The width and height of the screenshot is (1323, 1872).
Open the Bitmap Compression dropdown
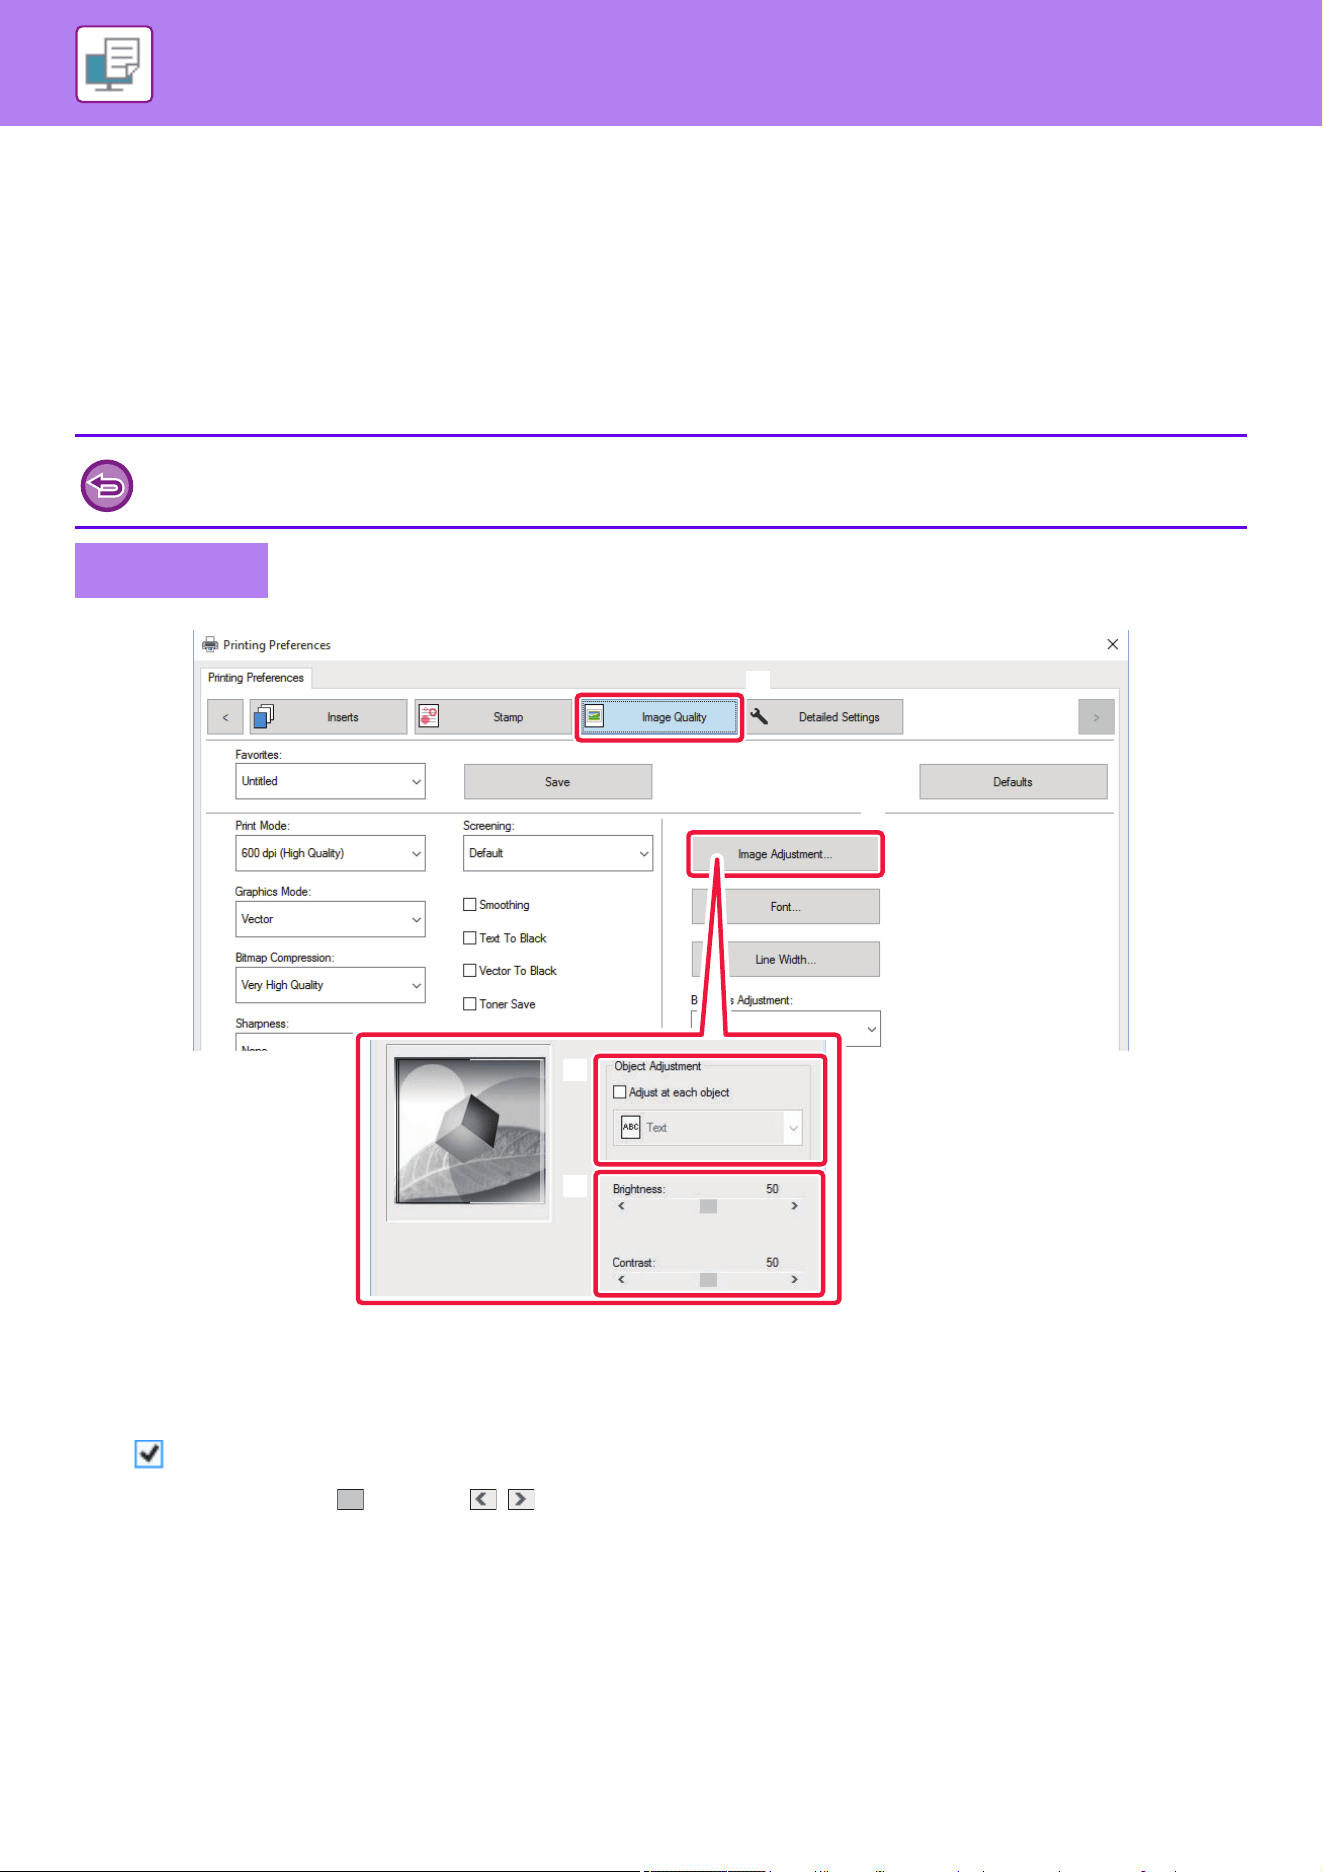(330, 985)
